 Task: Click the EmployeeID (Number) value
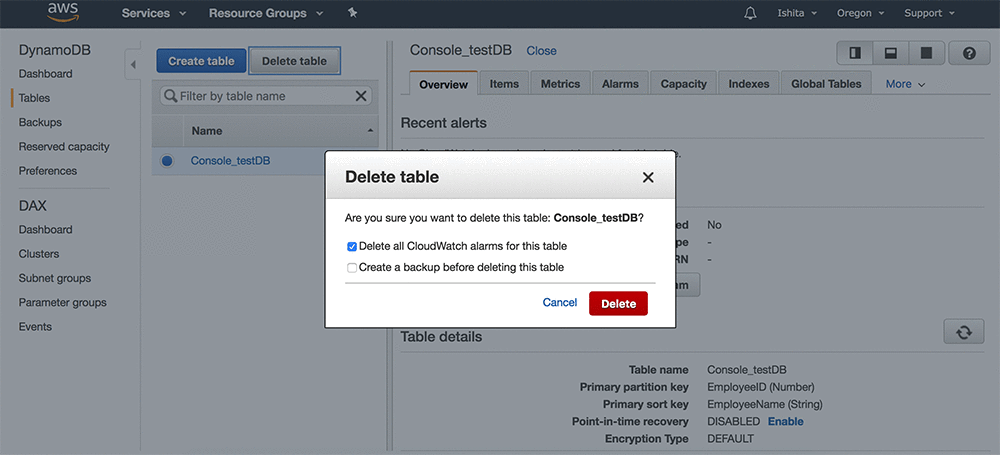(x=760, y=387)
